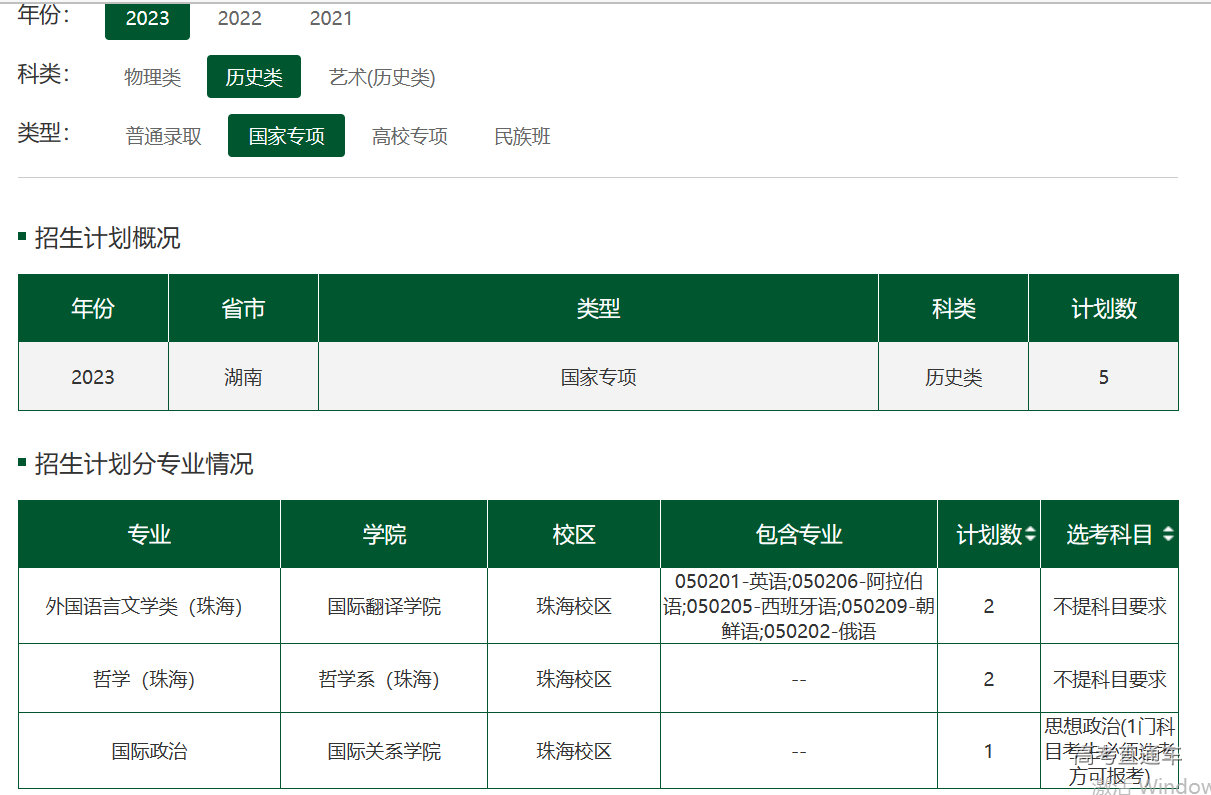Screen dimensions: 1211x795
Task: Click the 国际关系学院 college cell
Action: (x=384, y=751)
